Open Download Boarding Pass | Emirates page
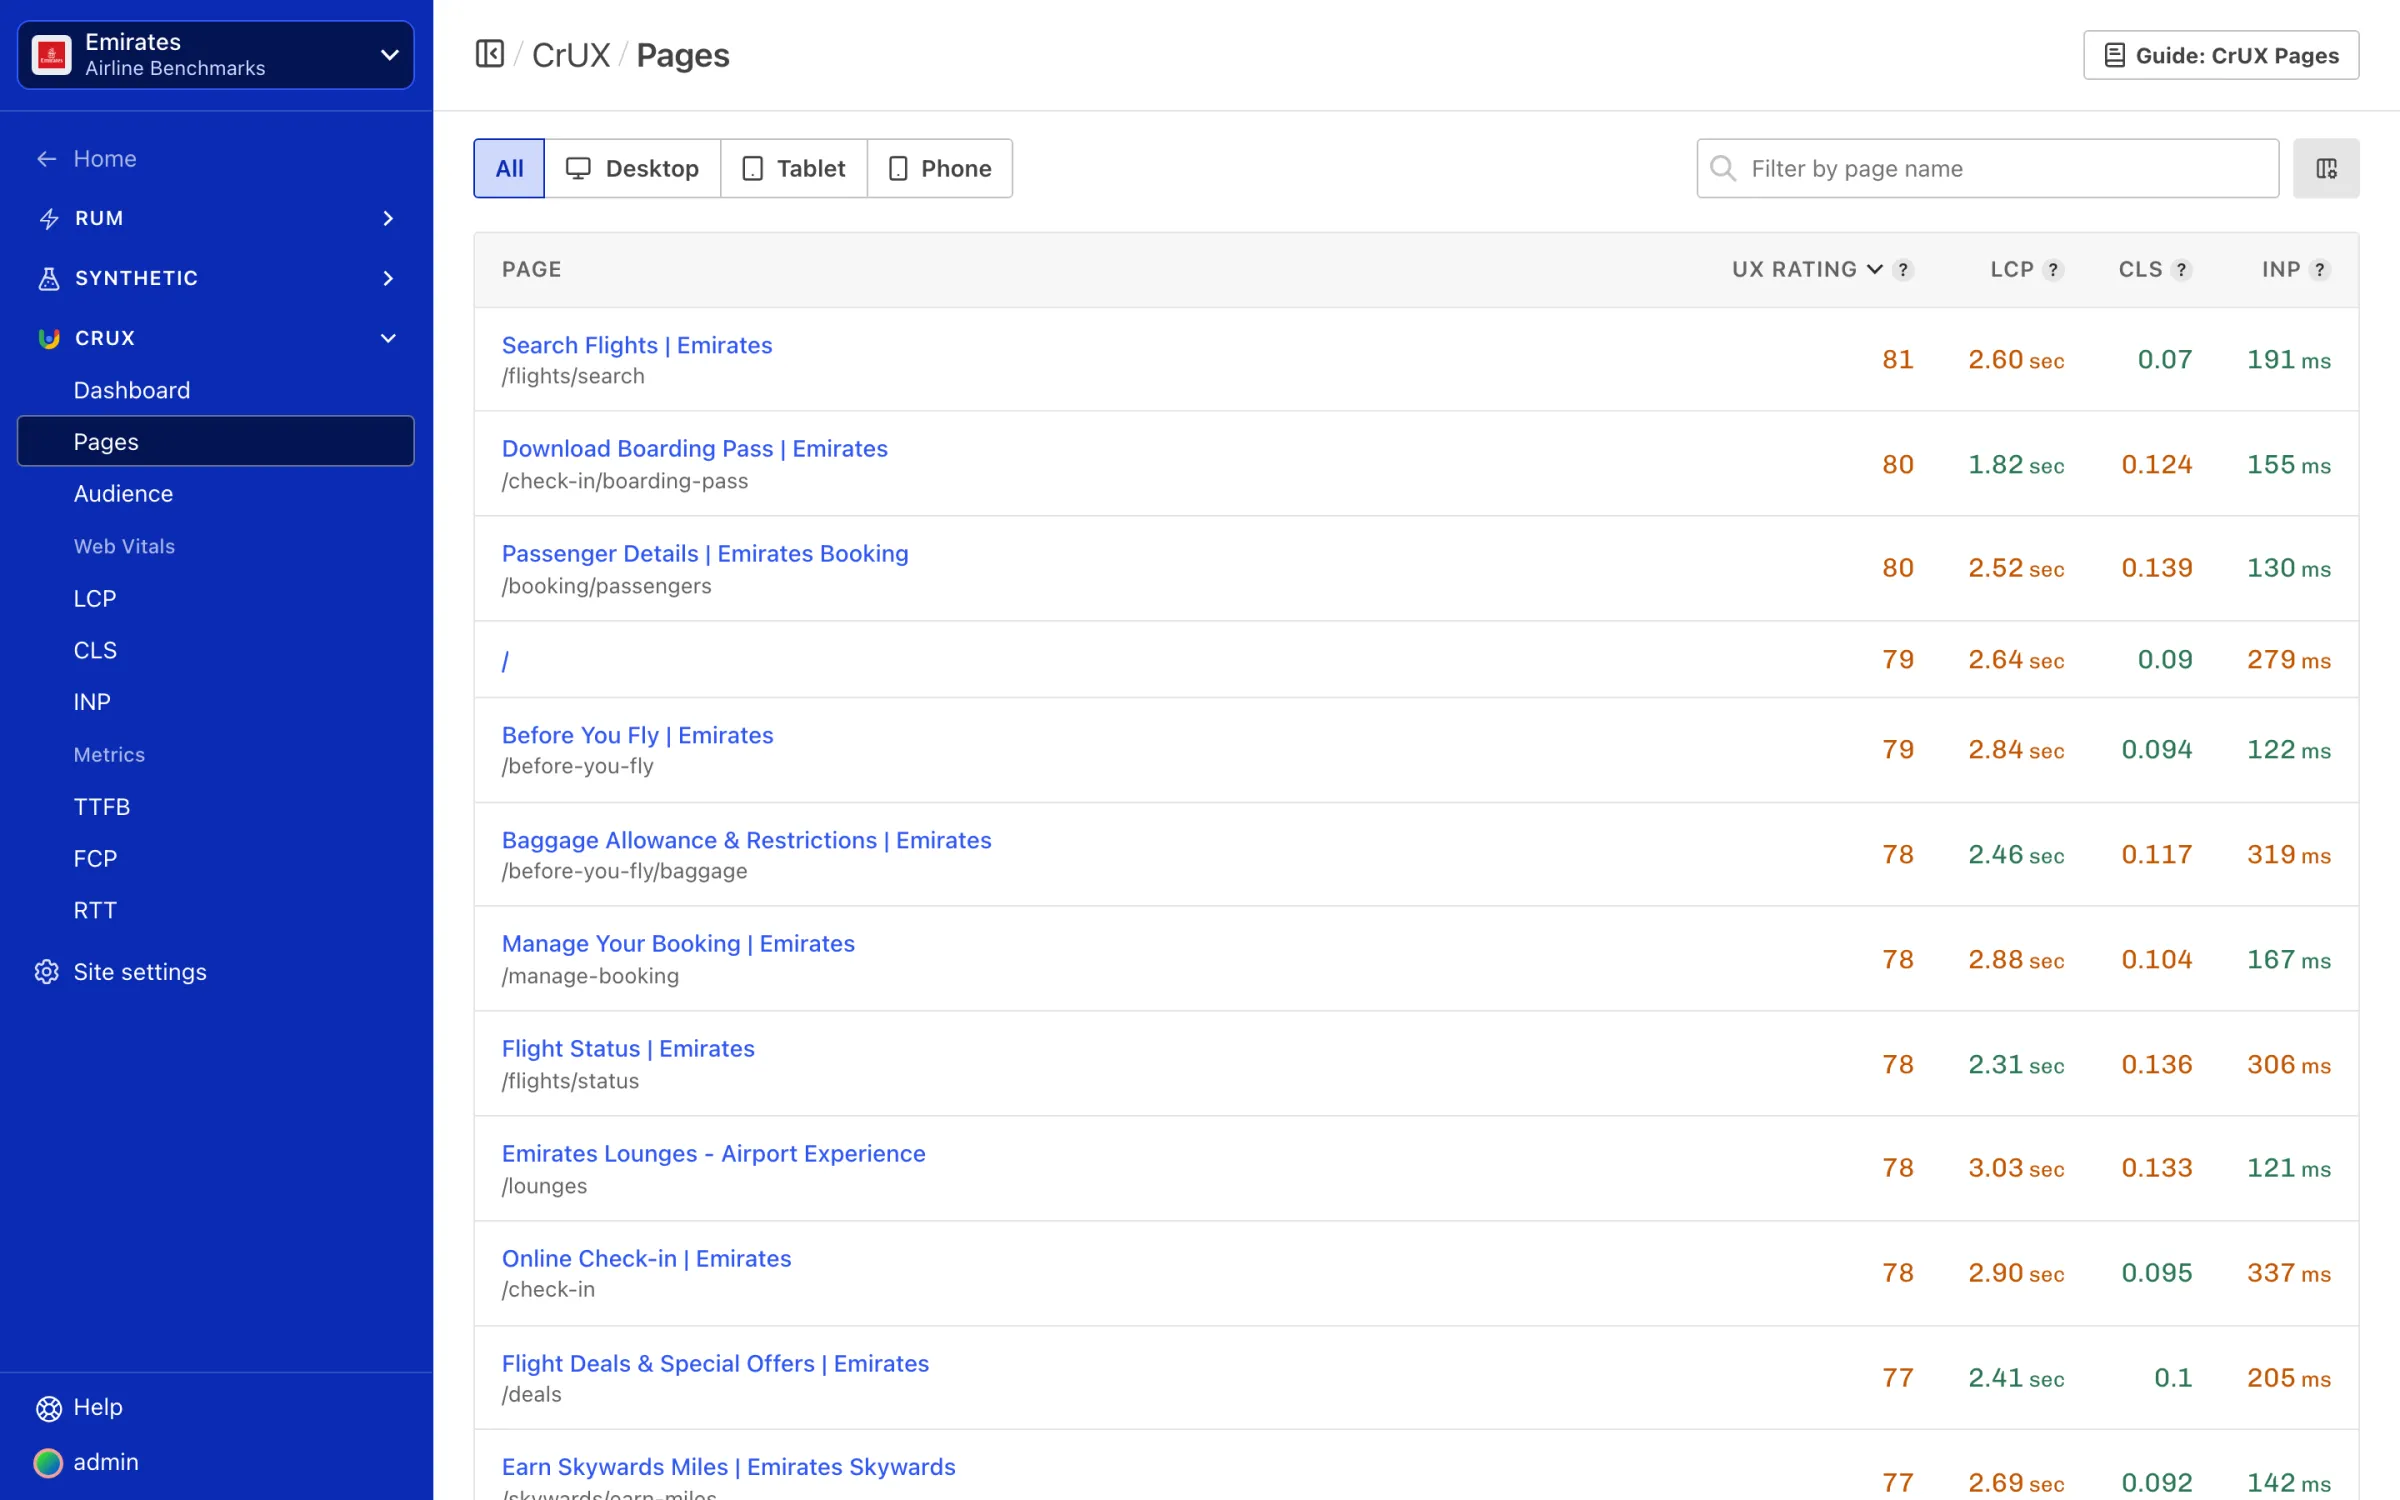 click(x=695, y=449)
